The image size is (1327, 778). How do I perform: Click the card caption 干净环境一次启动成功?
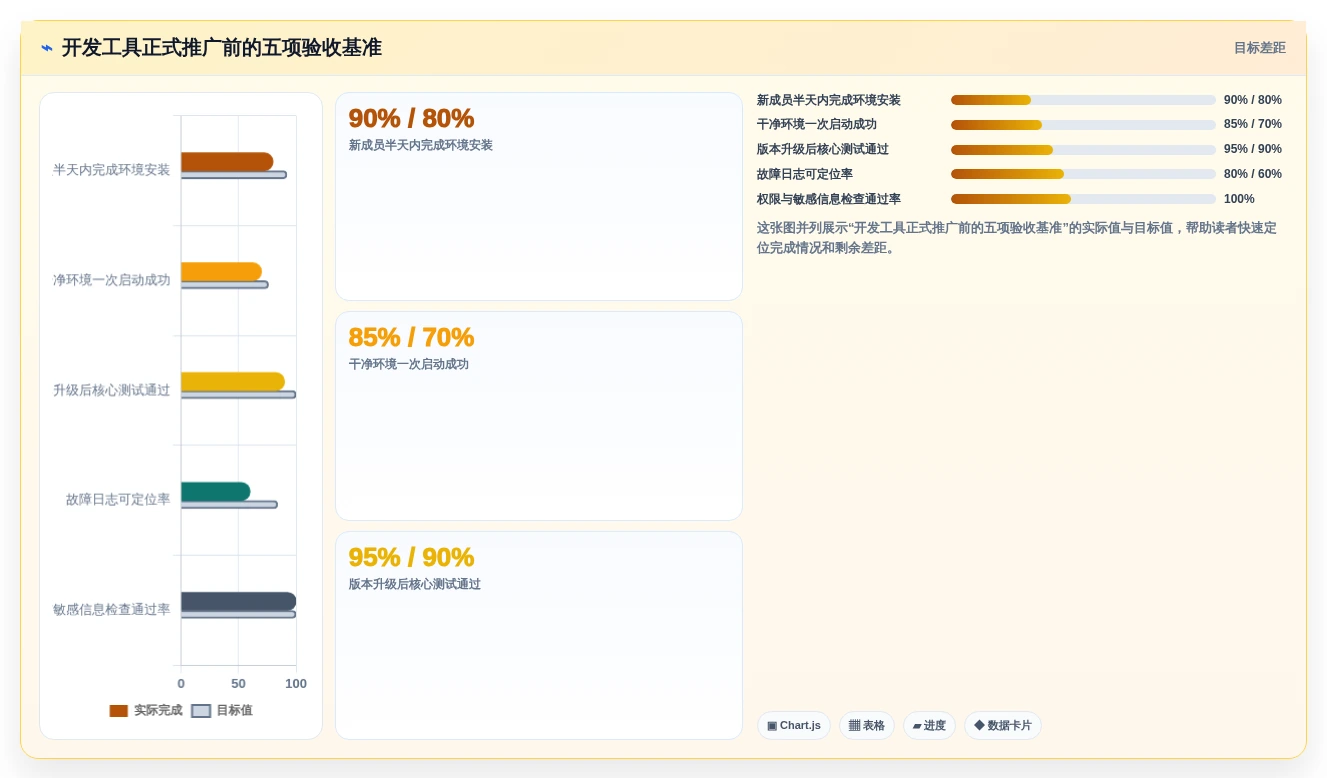(409, 364)
